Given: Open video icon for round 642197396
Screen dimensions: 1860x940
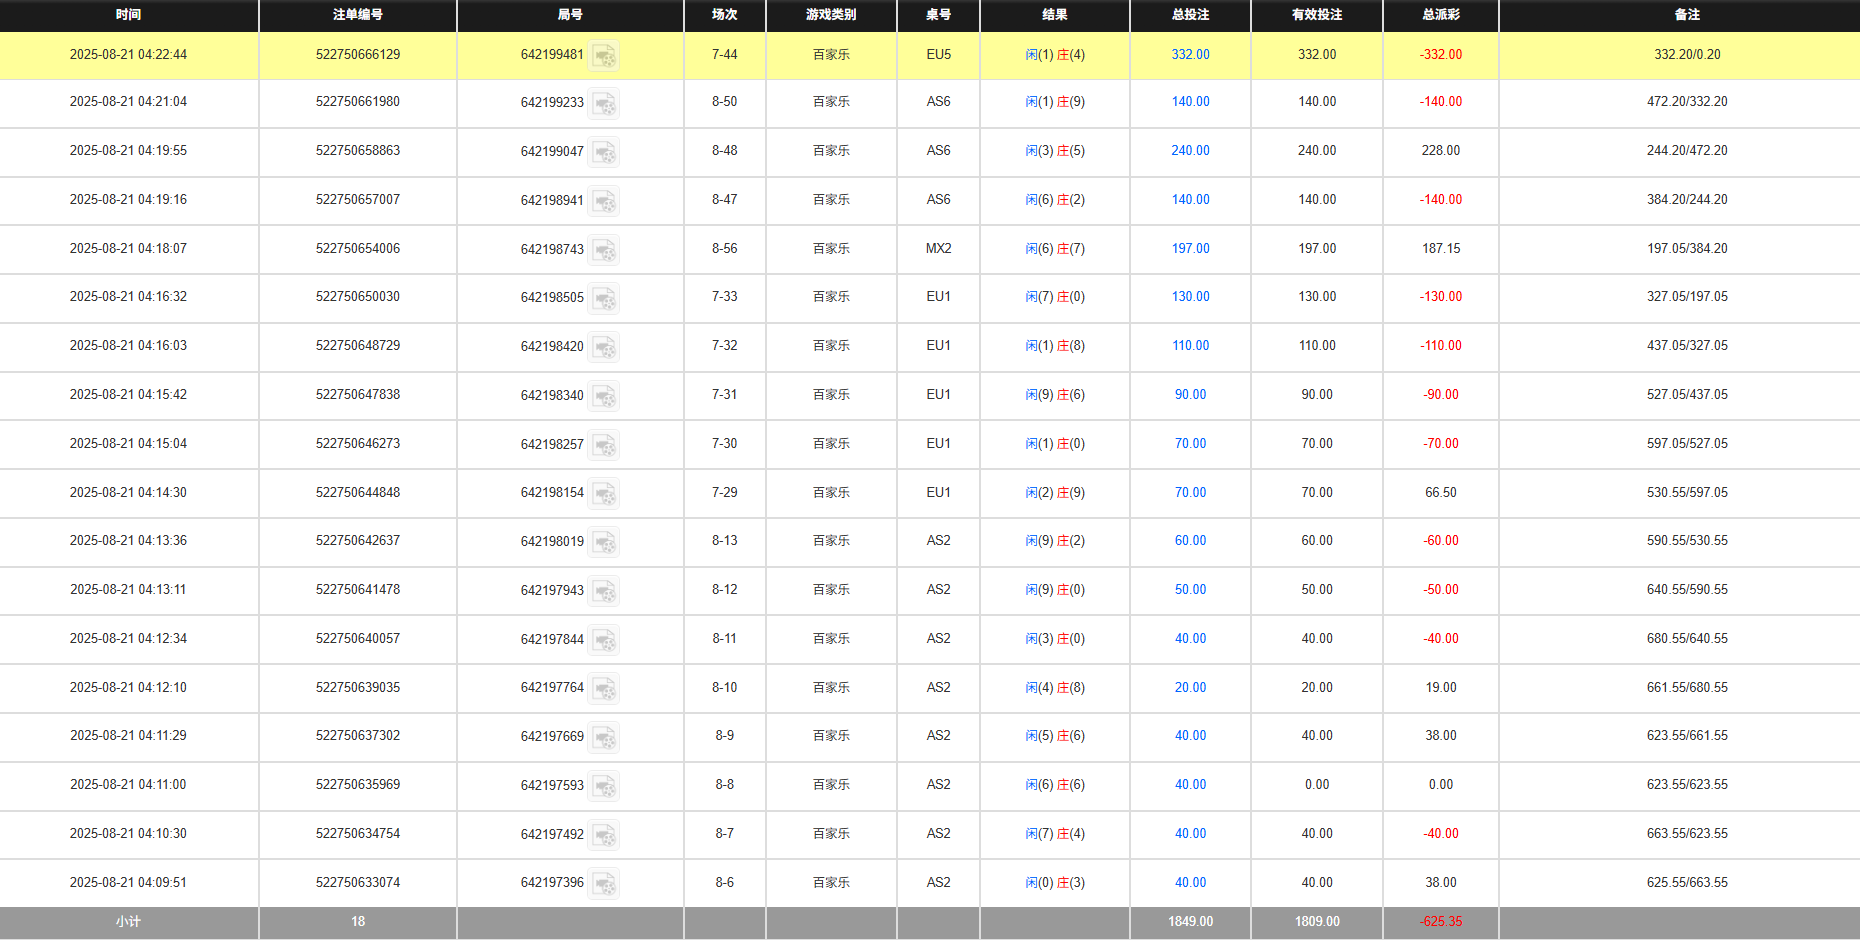Looking at the screenshot, I should pos(603,884).
